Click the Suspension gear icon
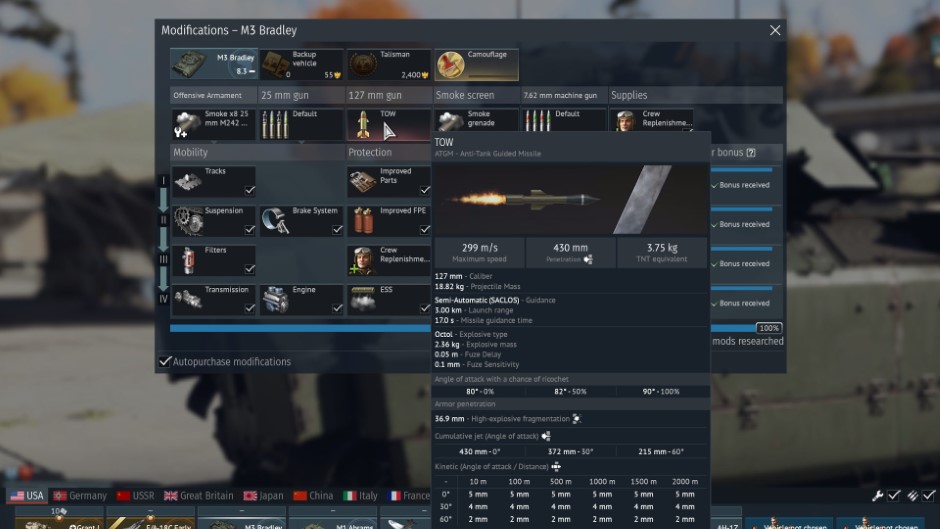Viewport: 940px width, 529px height. pos(187,221)
